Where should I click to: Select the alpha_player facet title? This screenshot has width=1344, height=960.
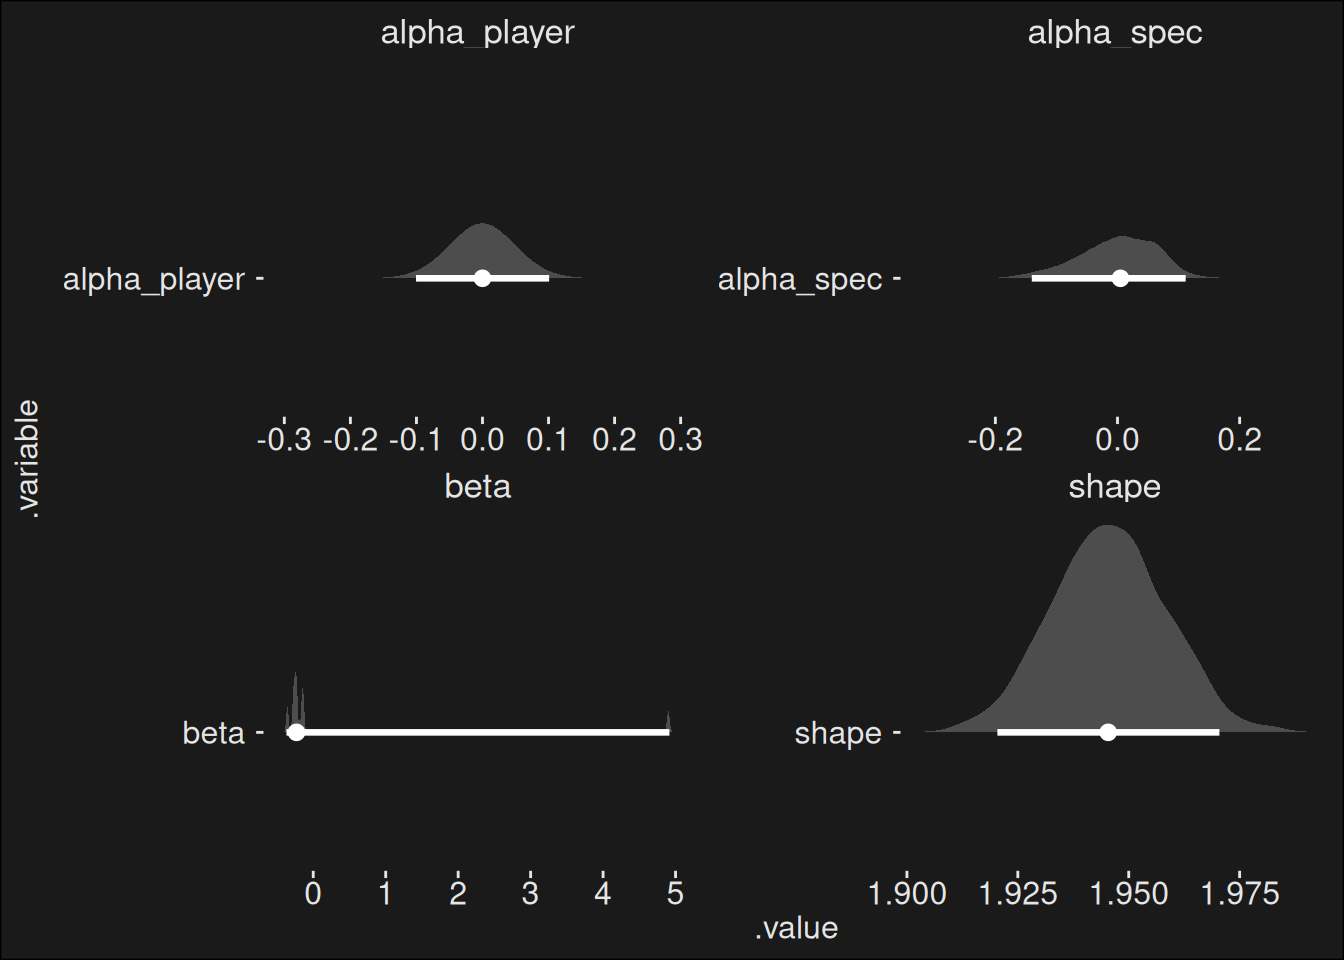tap(477, 33)
